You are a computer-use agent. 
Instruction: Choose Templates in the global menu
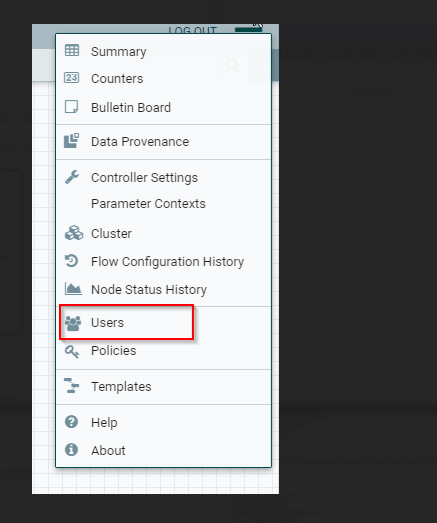point(163,387)
